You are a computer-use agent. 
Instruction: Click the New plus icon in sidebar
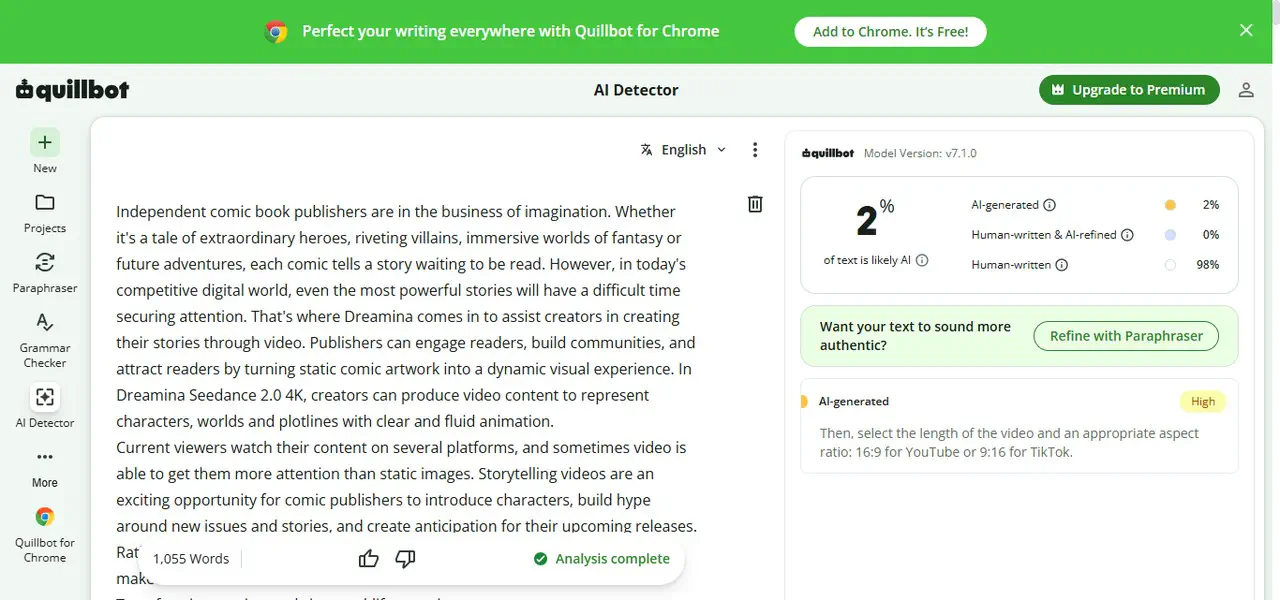(45, 142)
